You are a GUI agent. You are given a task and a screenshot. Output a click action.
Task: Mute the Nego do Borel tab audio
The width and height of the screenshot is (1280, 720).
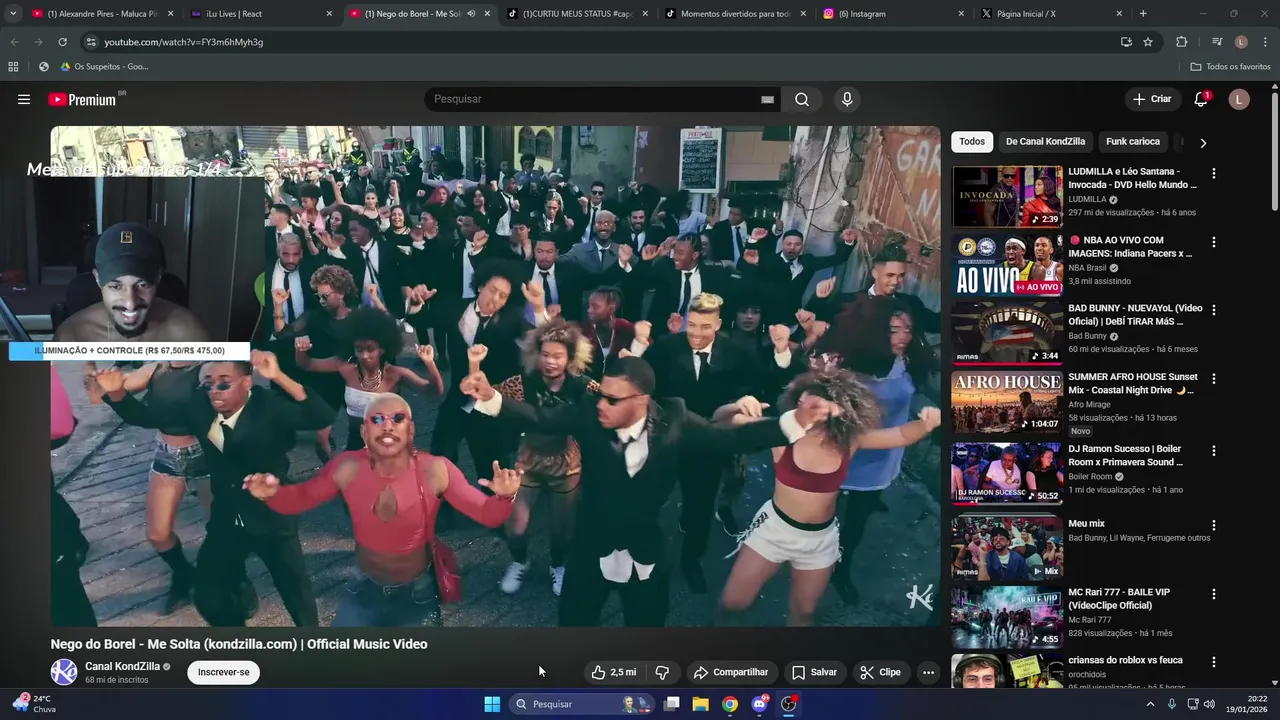471,14
